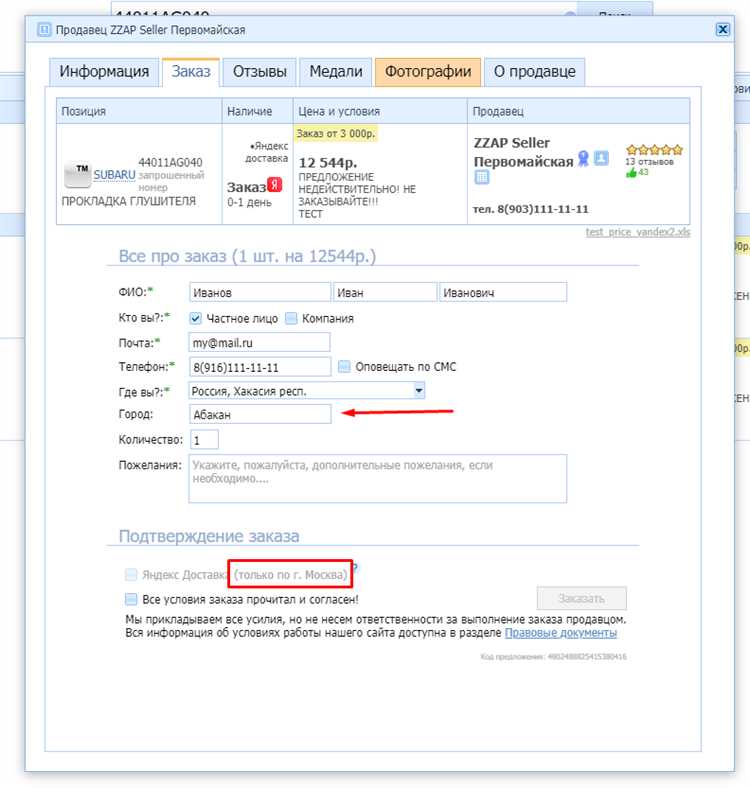Click the five-star seller rating

[654, 149]
